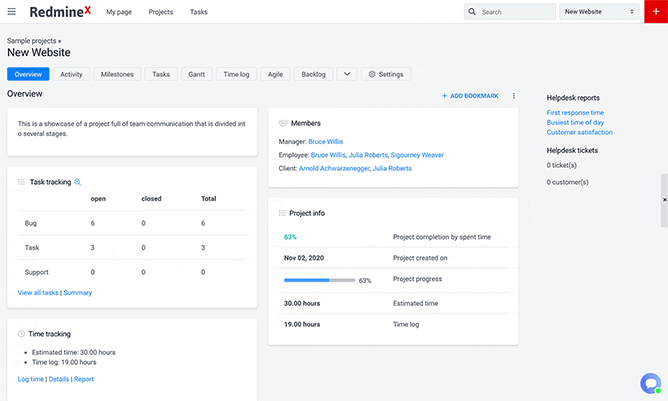Click View all tasks link

pyautogui.click(x=38, y=293)
